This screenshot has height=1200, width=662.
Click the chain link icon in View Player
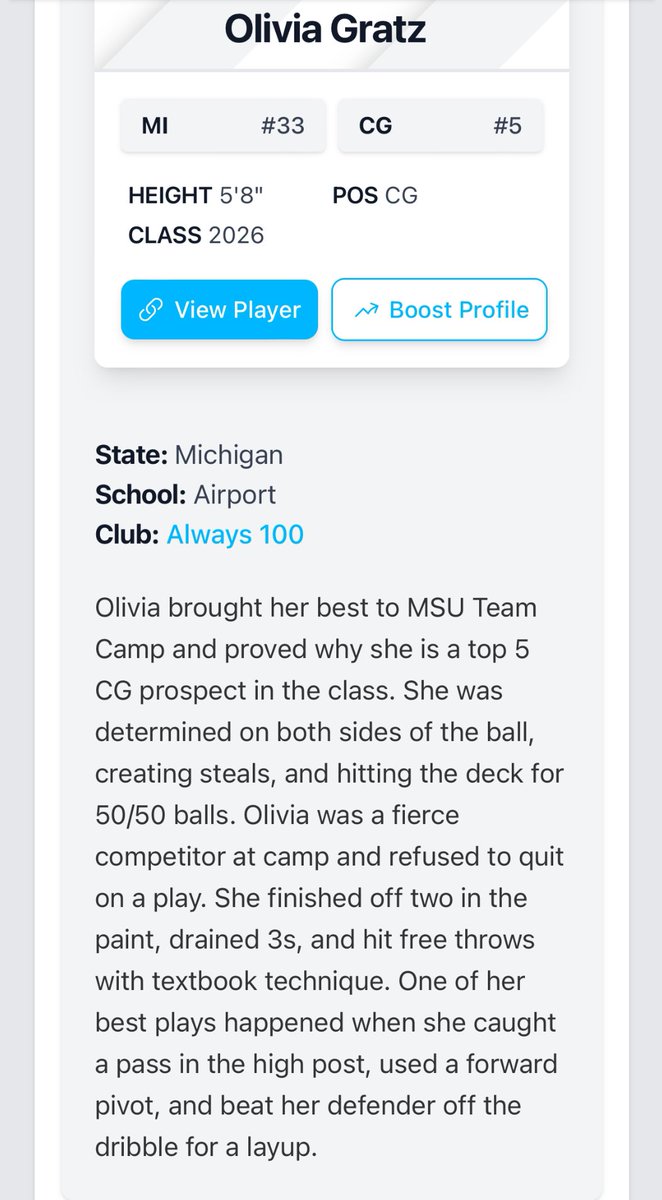point(151,309)
